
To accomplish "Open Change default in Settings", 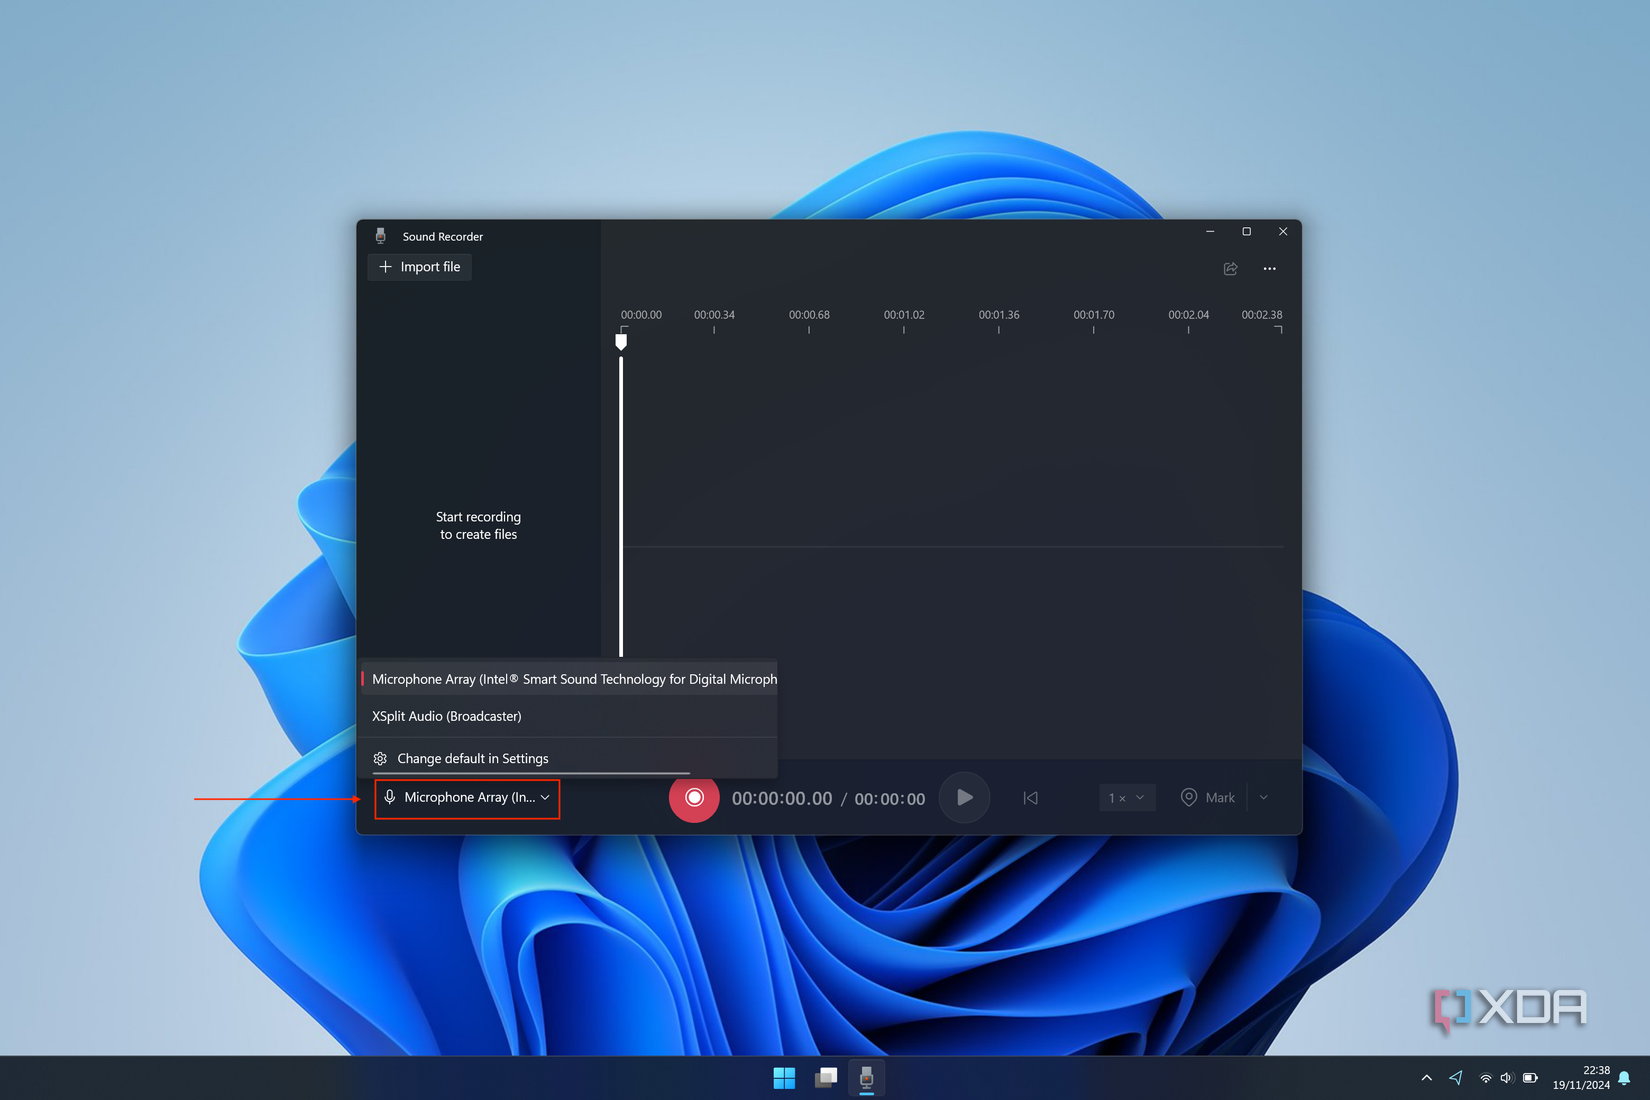I will click(x=568, y=758).
